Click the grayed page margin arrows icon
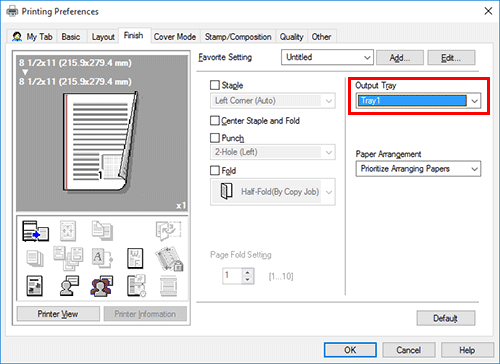The height and width of the screenshot is (364, 500). [68, 231]
